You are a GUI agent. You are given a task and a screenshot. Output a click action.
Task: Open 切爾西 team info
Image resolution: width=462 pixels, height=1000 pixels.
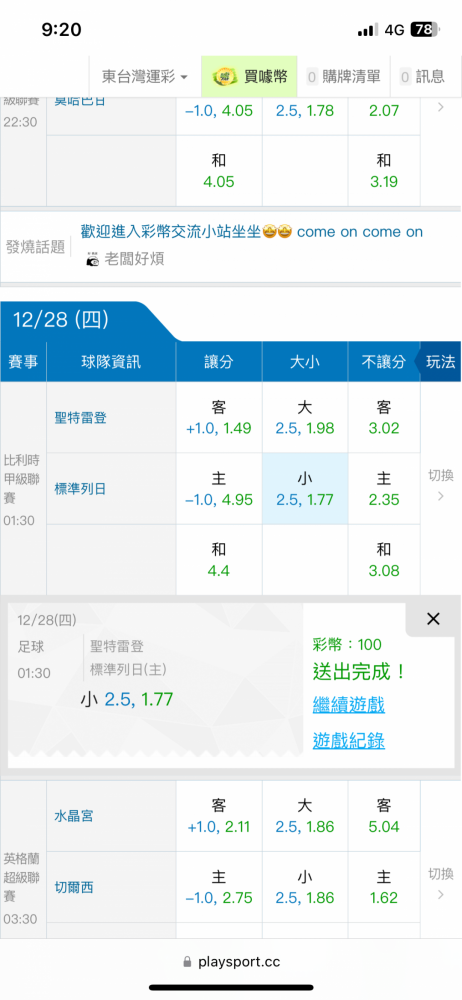[x=73, y=887]
